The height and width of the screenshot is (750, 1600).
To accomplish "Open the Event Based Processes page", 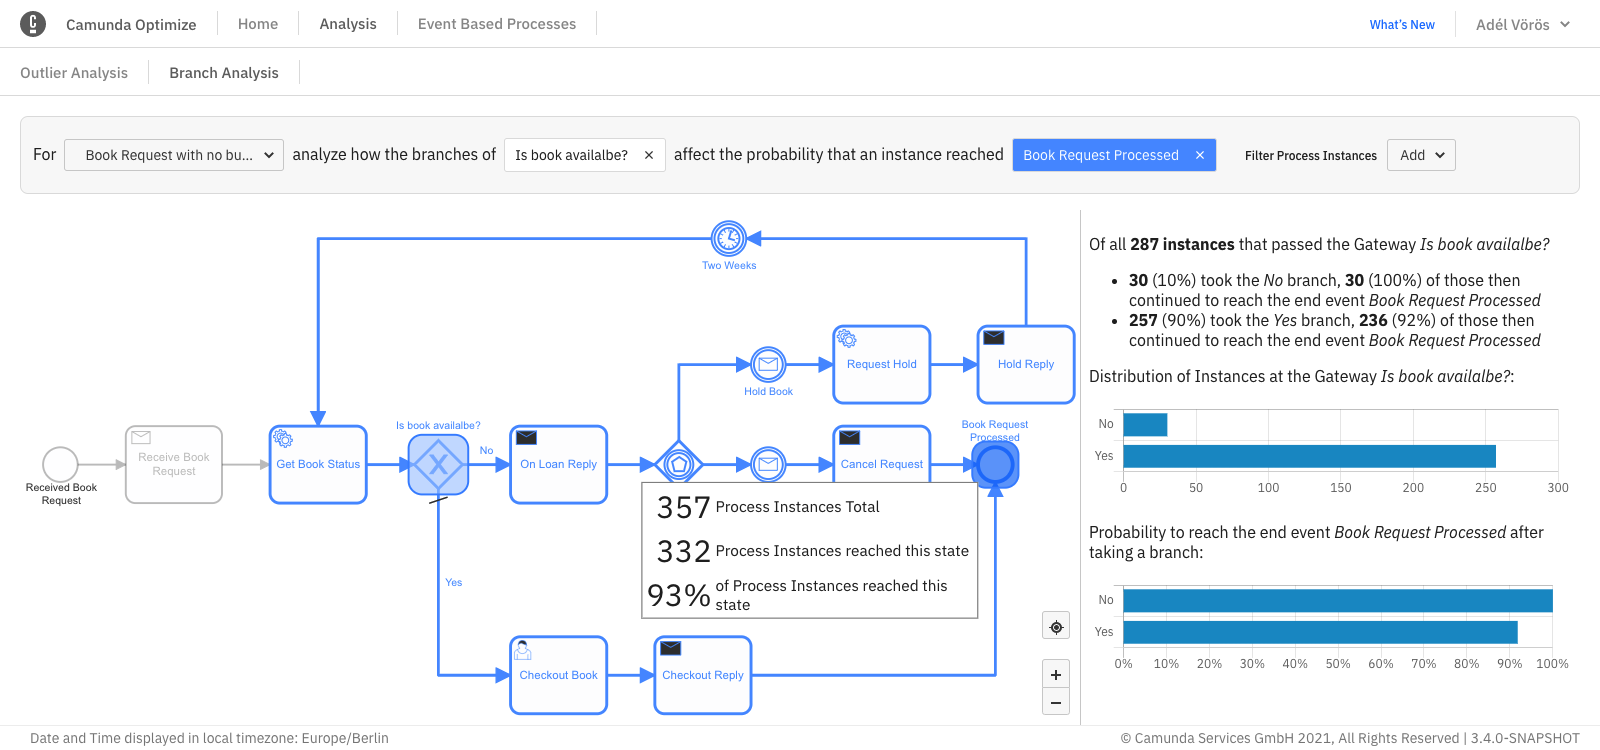I will click(497, 24).
